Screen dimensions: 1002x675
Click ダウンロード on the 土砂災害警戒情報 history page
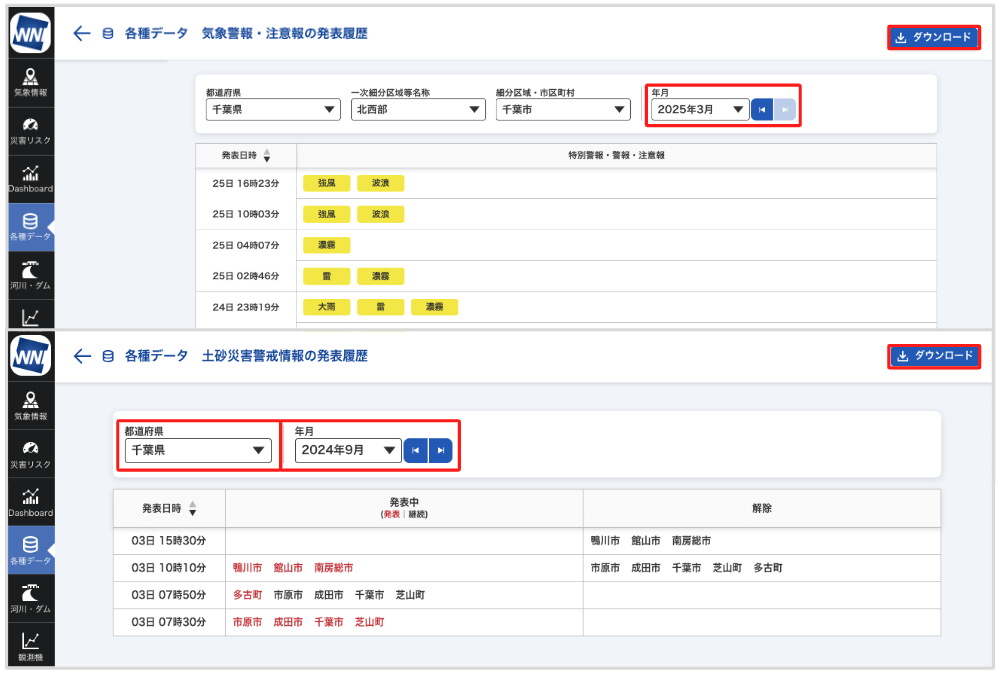933,356
